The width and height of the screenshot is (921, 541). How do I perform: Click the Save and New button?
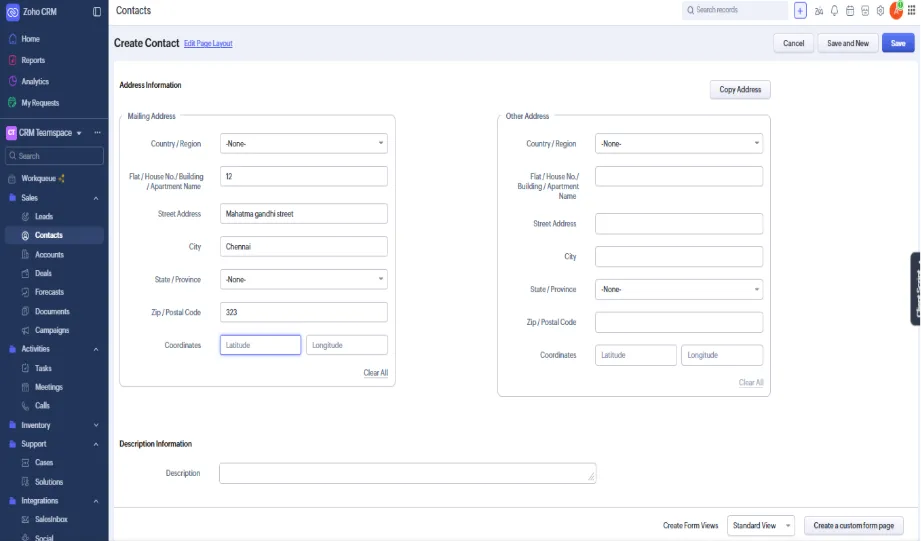(848, 43)
